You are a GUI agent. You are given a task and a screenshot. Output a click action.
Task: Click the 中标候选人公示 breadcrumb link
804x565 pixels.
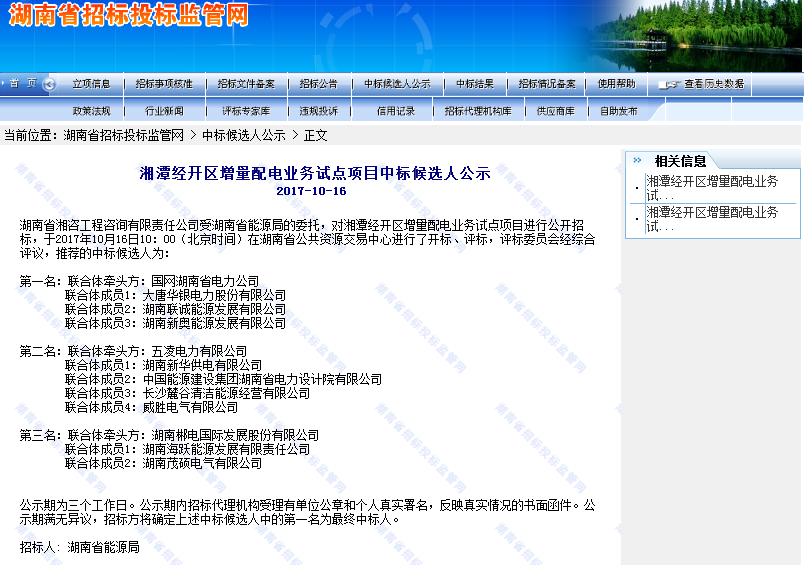pyautogui.click(x=244, y=135)
